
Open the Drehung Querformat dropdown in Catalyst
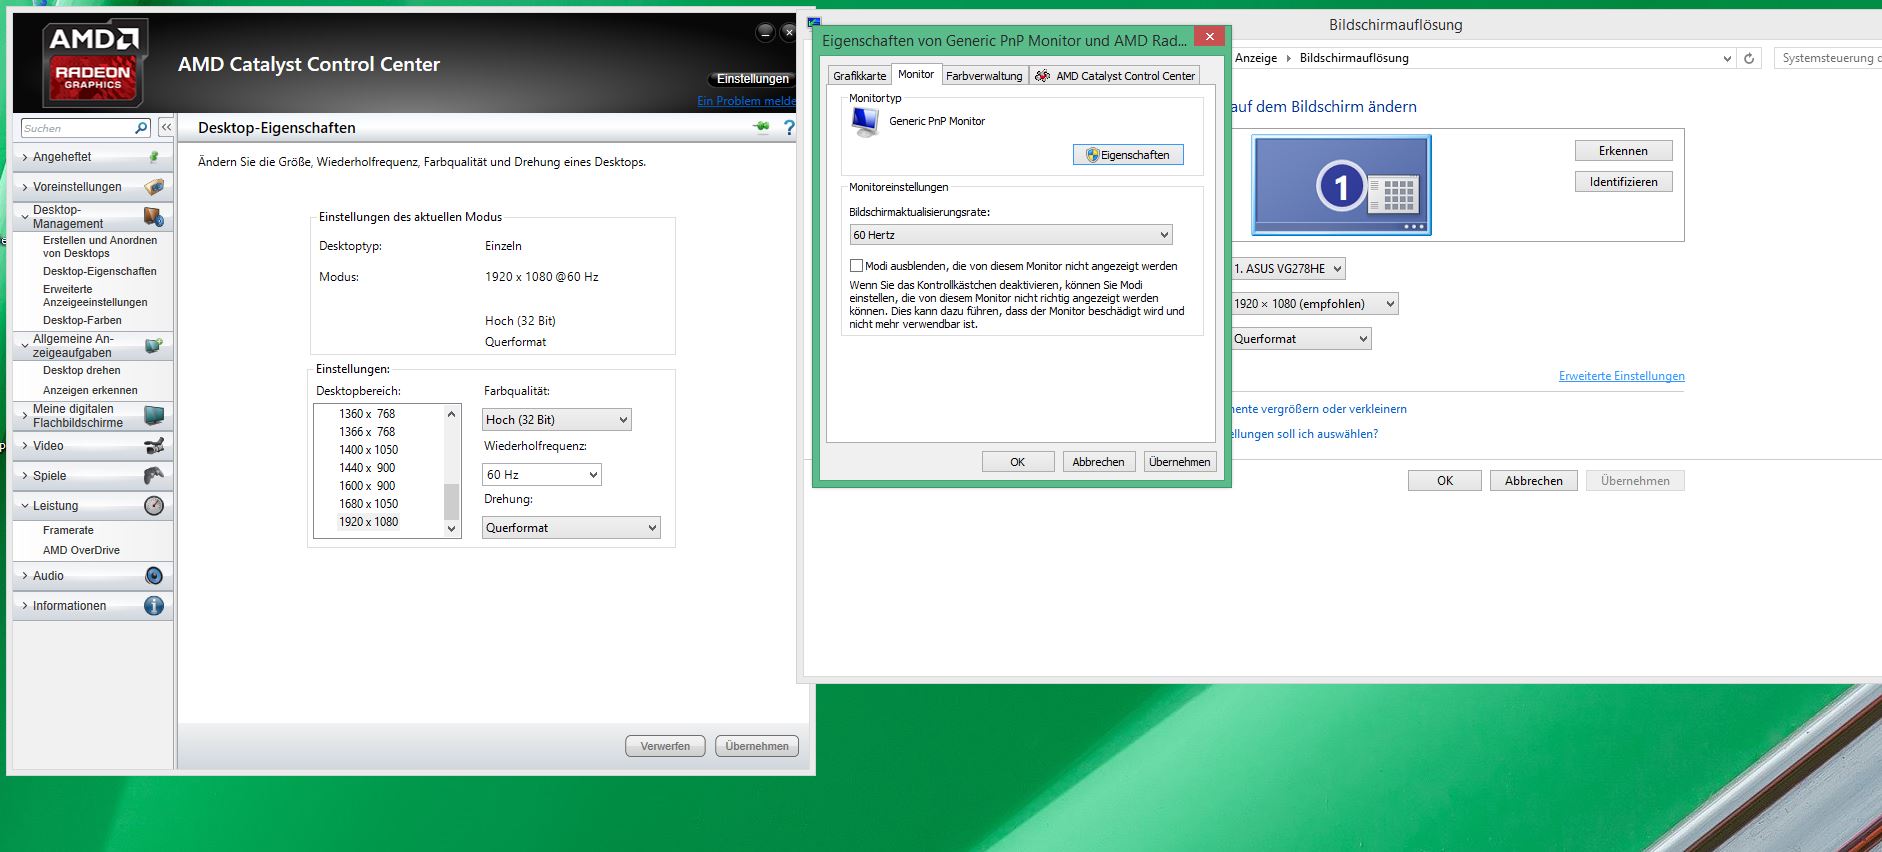(x=571, y=528)
